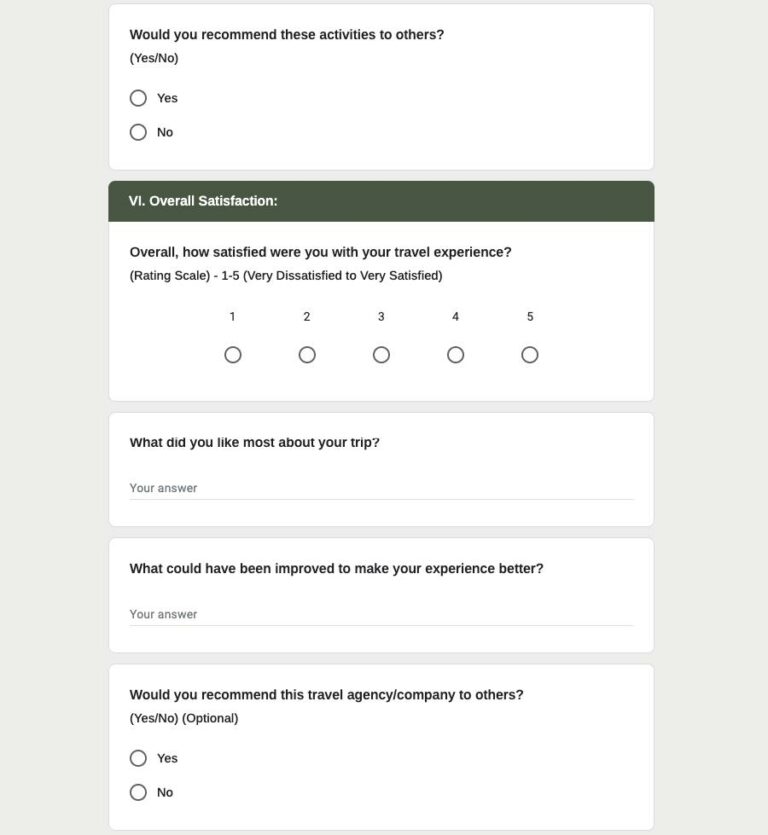Select No for recommending the travel agency
Screen dimensions: 768x835
pos(138,792)
